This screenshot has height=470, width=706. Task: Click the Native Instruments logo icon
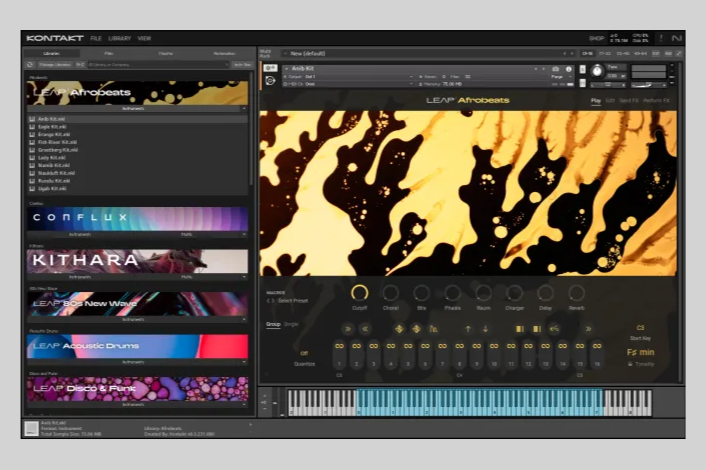pos(676,38)
